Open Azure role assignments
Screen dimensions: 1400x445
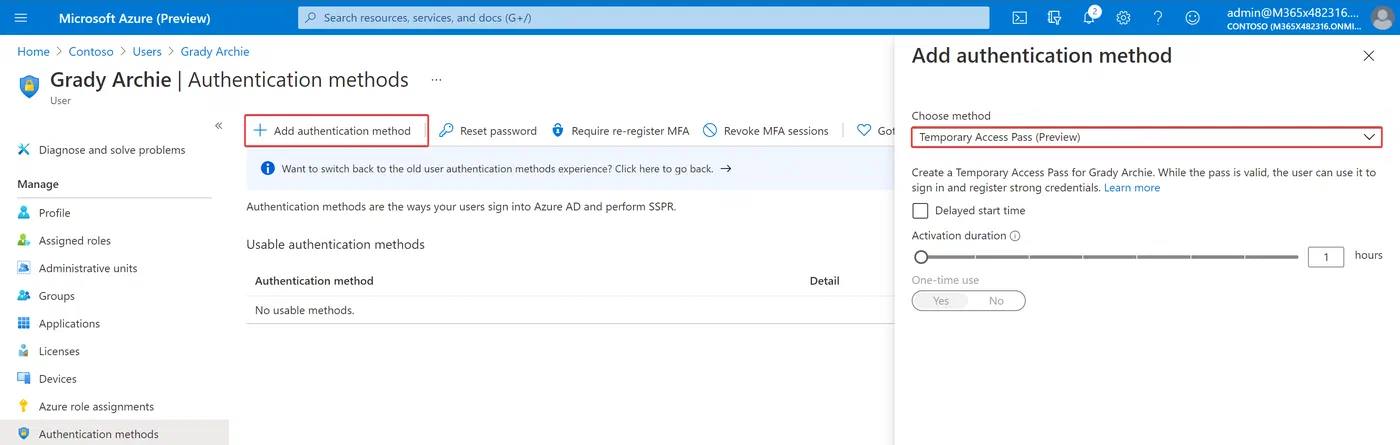(x=96, y=407)
